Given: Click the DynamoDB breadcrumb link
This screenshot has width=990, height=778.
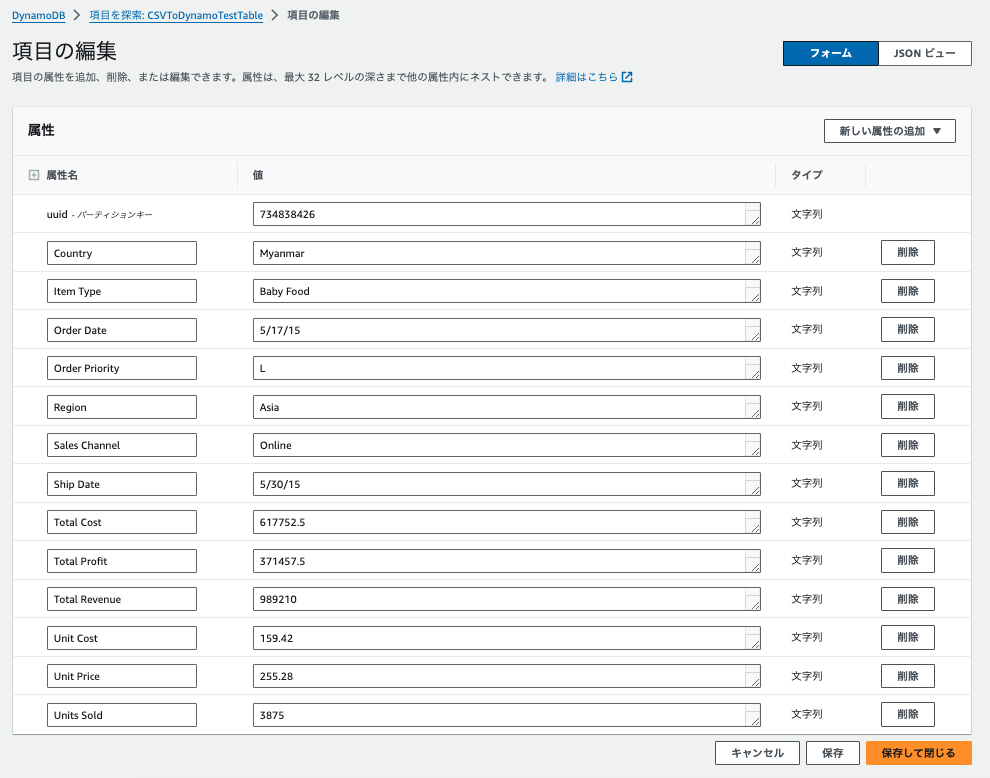Looking at the screenshot, I should point(39,16).
